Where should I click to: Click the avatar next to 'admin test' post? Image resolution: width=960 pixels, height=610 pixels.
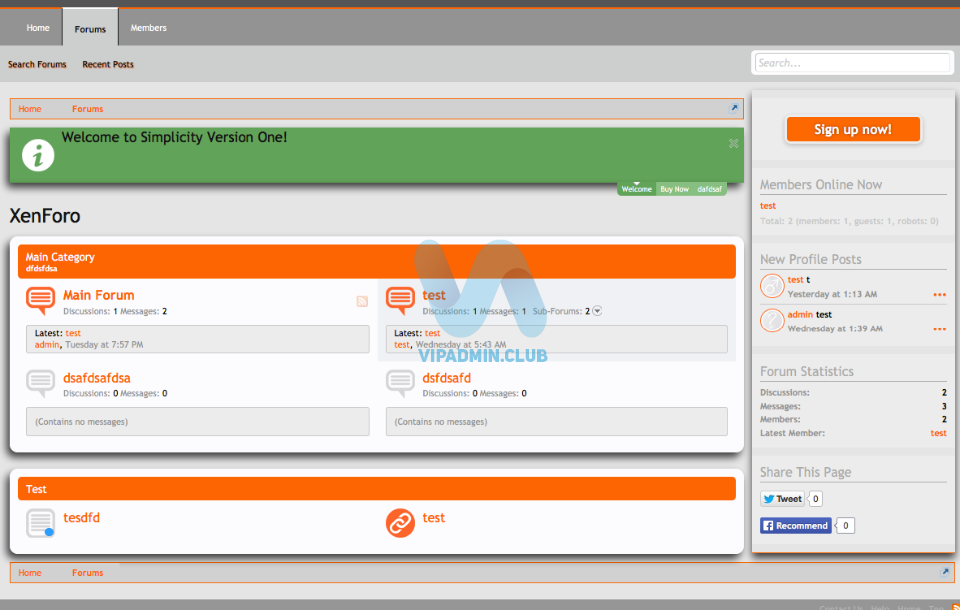pyautogui.click(x=772, y=320)
